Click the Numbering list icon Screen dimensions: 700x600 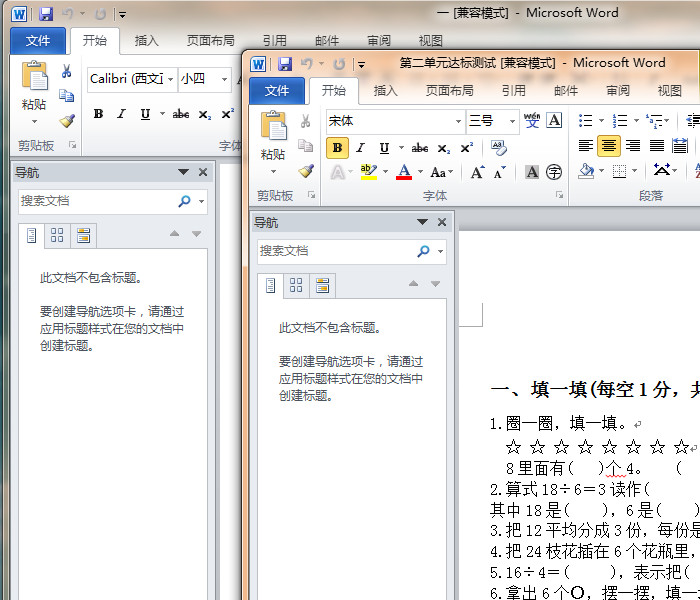point(620,121)
